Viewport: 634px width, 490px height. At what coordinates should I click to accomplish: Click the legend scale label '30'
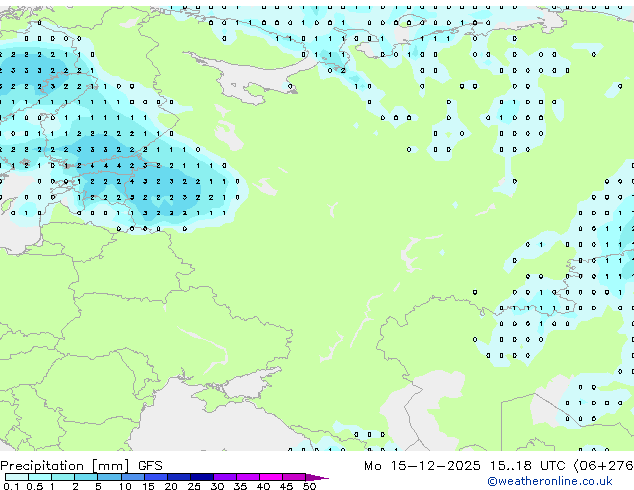tap(217, 486)
